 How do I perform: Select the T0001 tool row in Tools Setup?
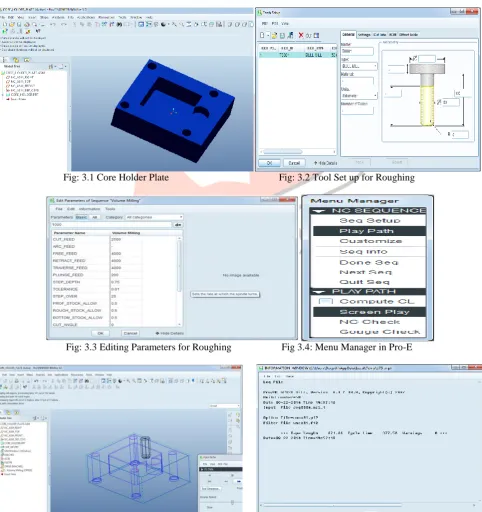(x=298, y=55)
